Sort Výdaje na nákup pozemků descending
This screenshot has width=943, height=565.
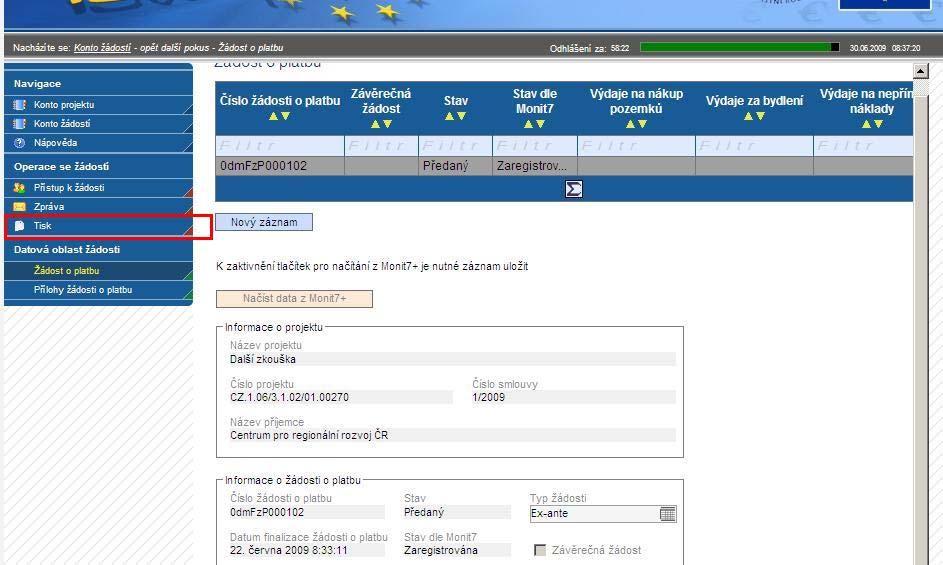tap(642, 124)
